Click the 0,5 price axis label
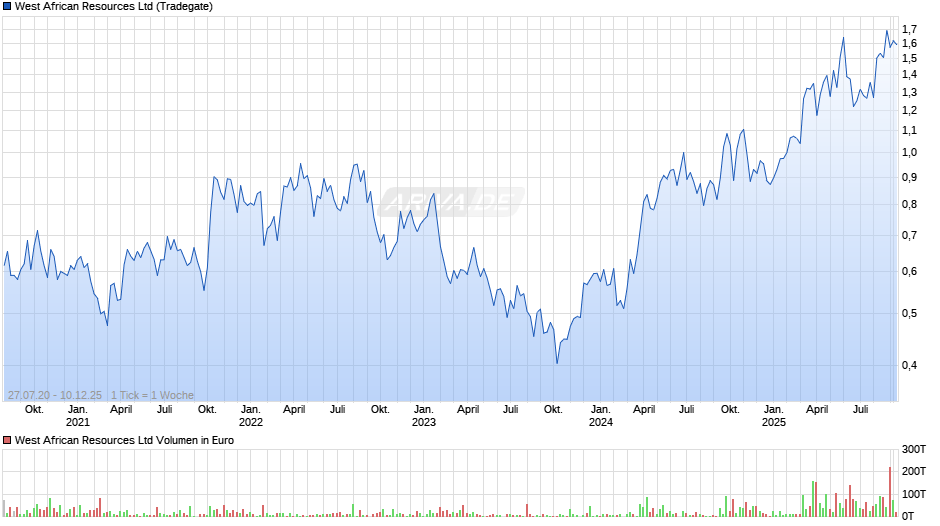Viewport: 940px width, 526px height. [909, 314]
